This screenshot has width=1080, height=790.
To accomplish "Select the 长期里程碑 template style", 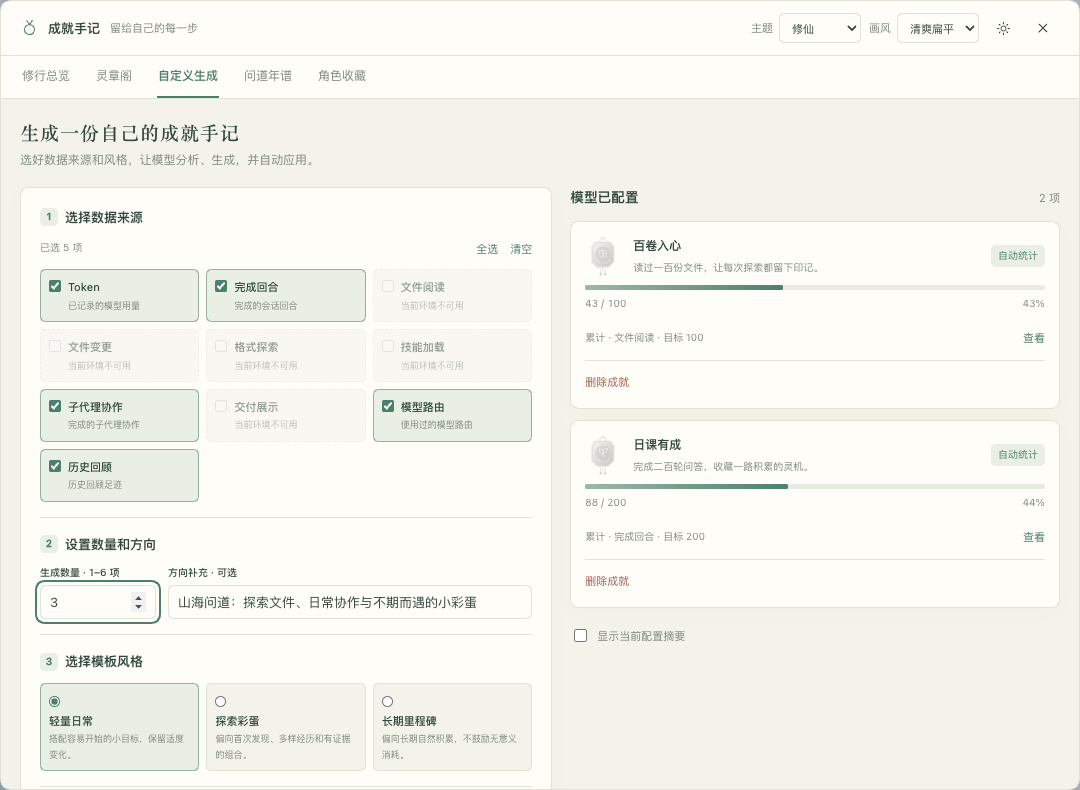I will (453, 727).
